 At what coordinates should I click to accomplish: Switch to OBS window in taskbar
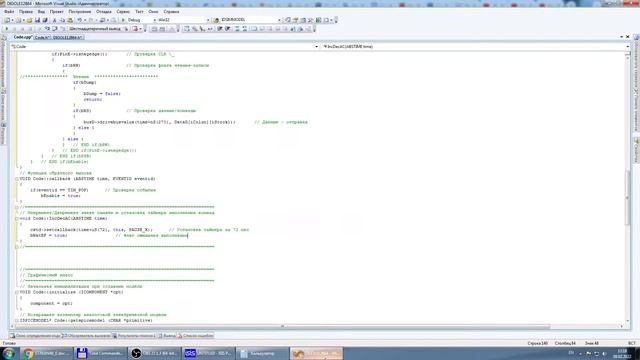(x=155, y=353)
